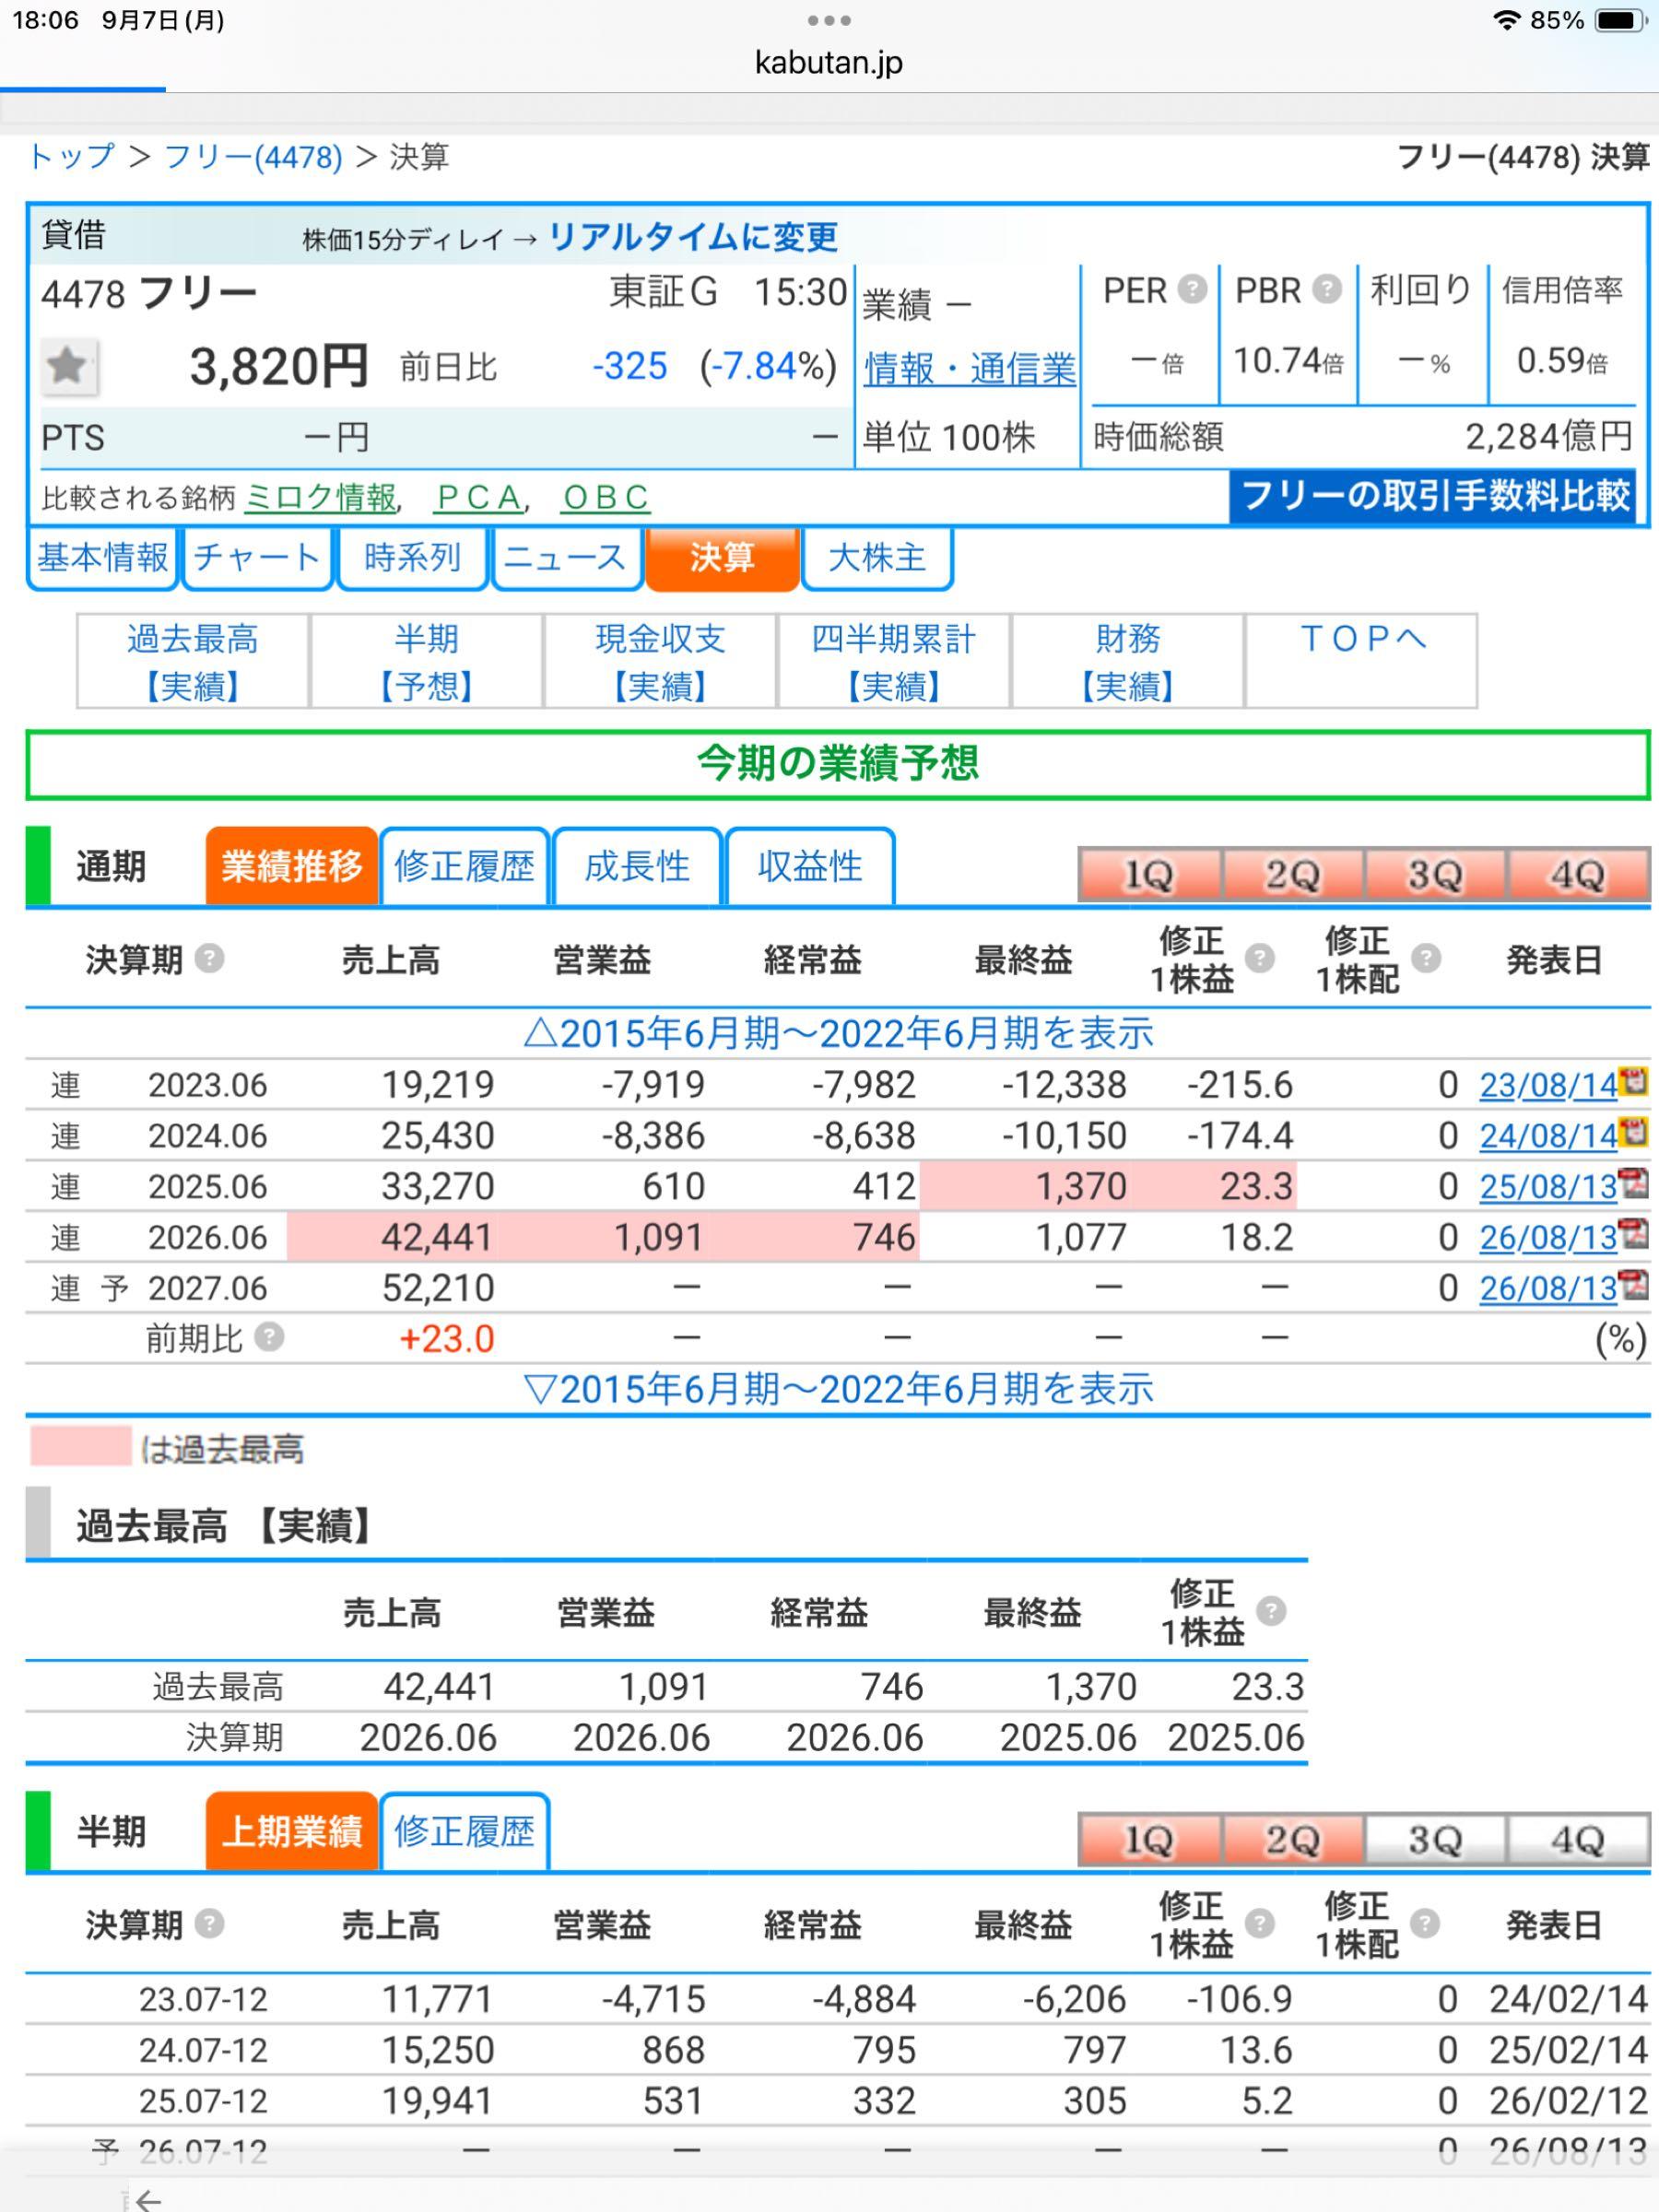This screenshot has height=2212, width=1659.
Task: Expand △2015年6月期〜2022年6月期を表示 above the table
Action: pos(838,1033)
